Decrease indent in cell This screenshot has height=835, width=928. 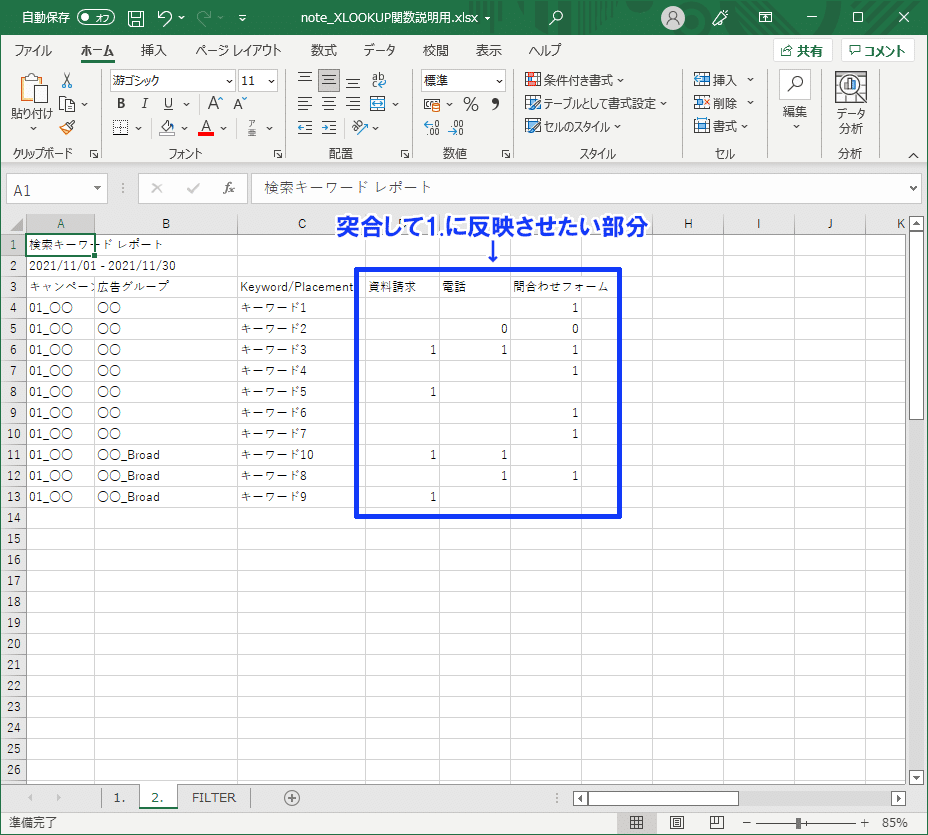[x=305, y=128]
